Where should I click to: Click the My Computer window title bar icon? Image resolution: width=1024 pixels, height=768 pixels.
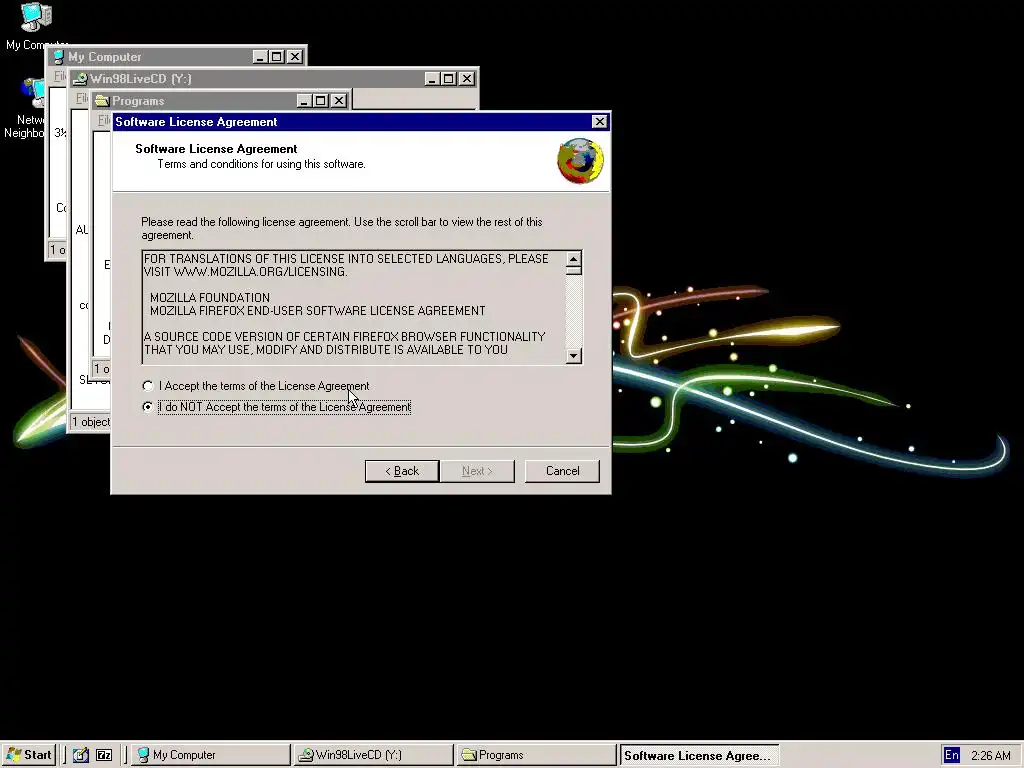click(58, 57)
